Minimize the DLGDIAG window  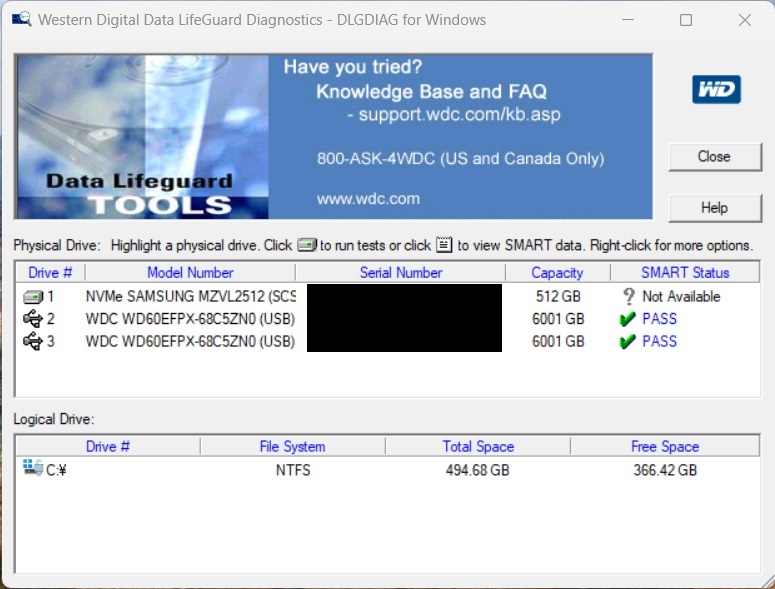[628, 20]
